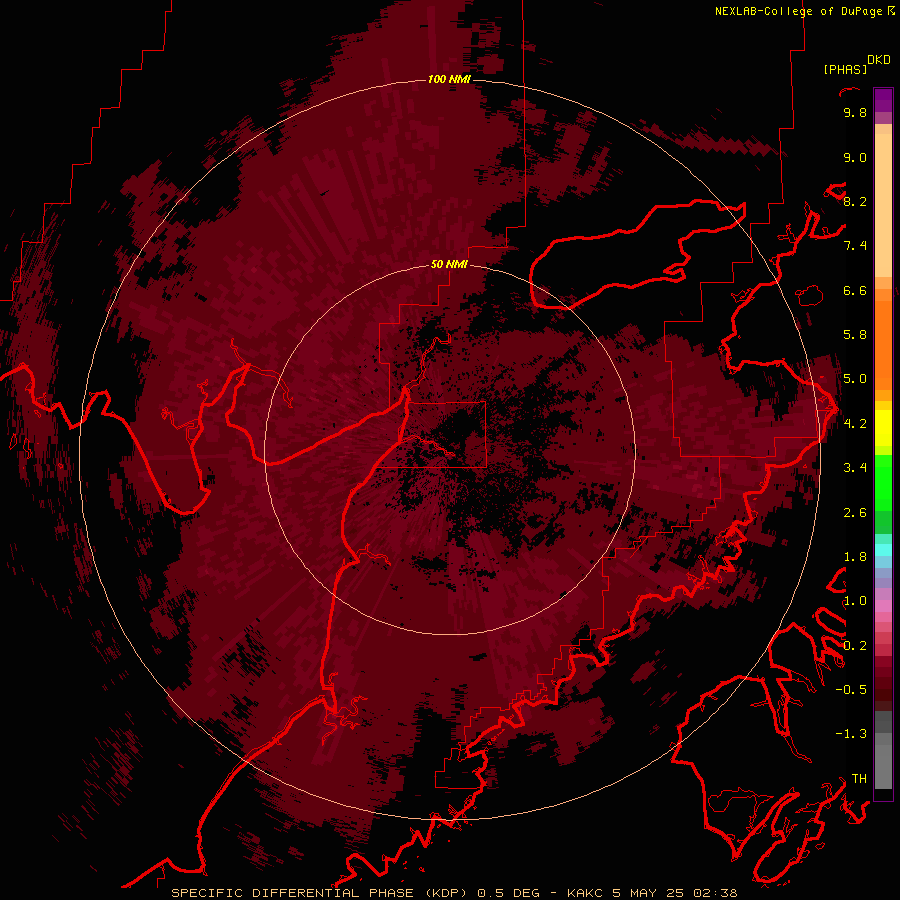Click the TH label on the color scale

click(859, 779)
